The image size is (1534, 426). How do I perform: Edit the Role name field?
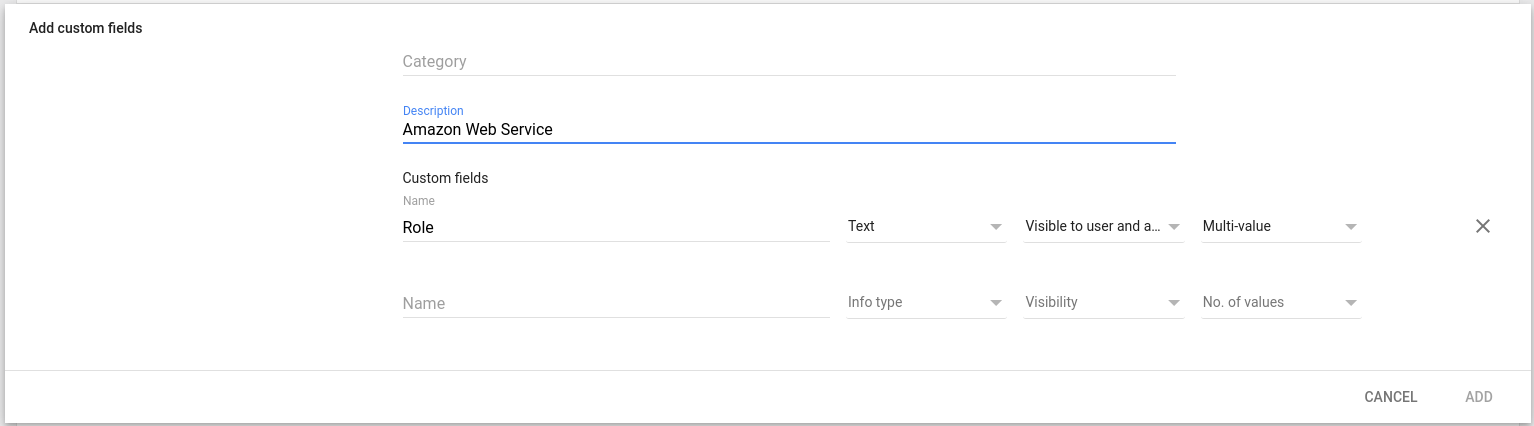coord(615,227)
